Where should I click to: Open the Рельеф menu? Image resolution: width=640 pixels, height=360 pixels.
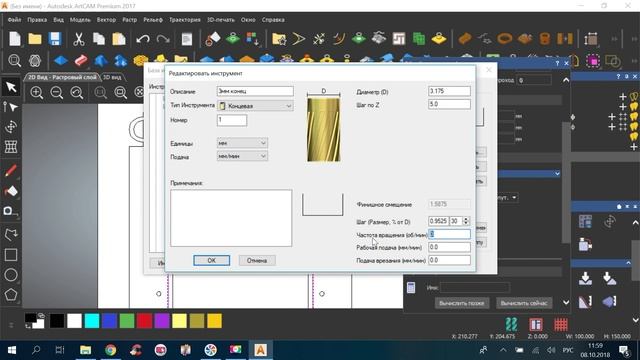153,20
